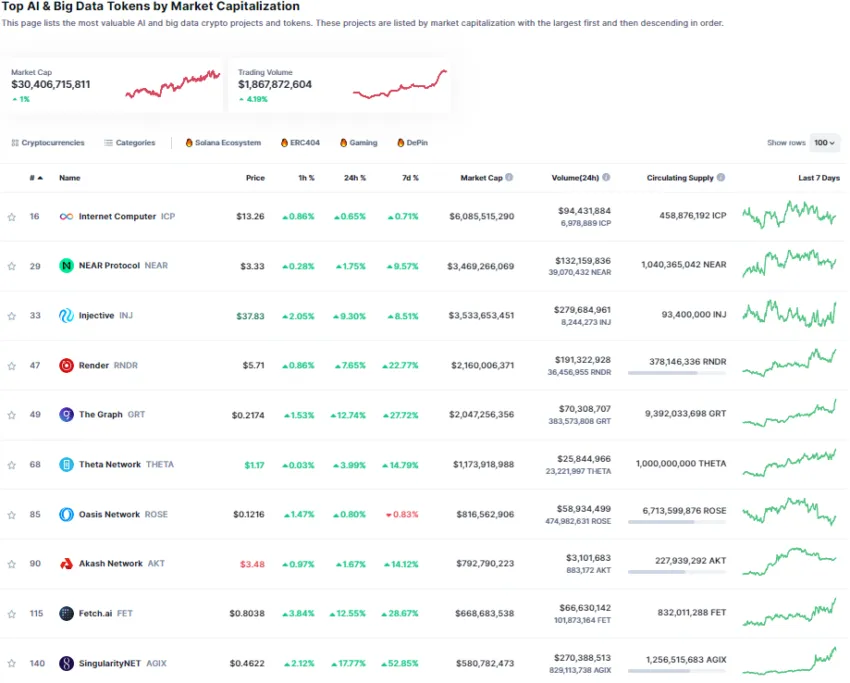Star the Oasis Network row

11,515
